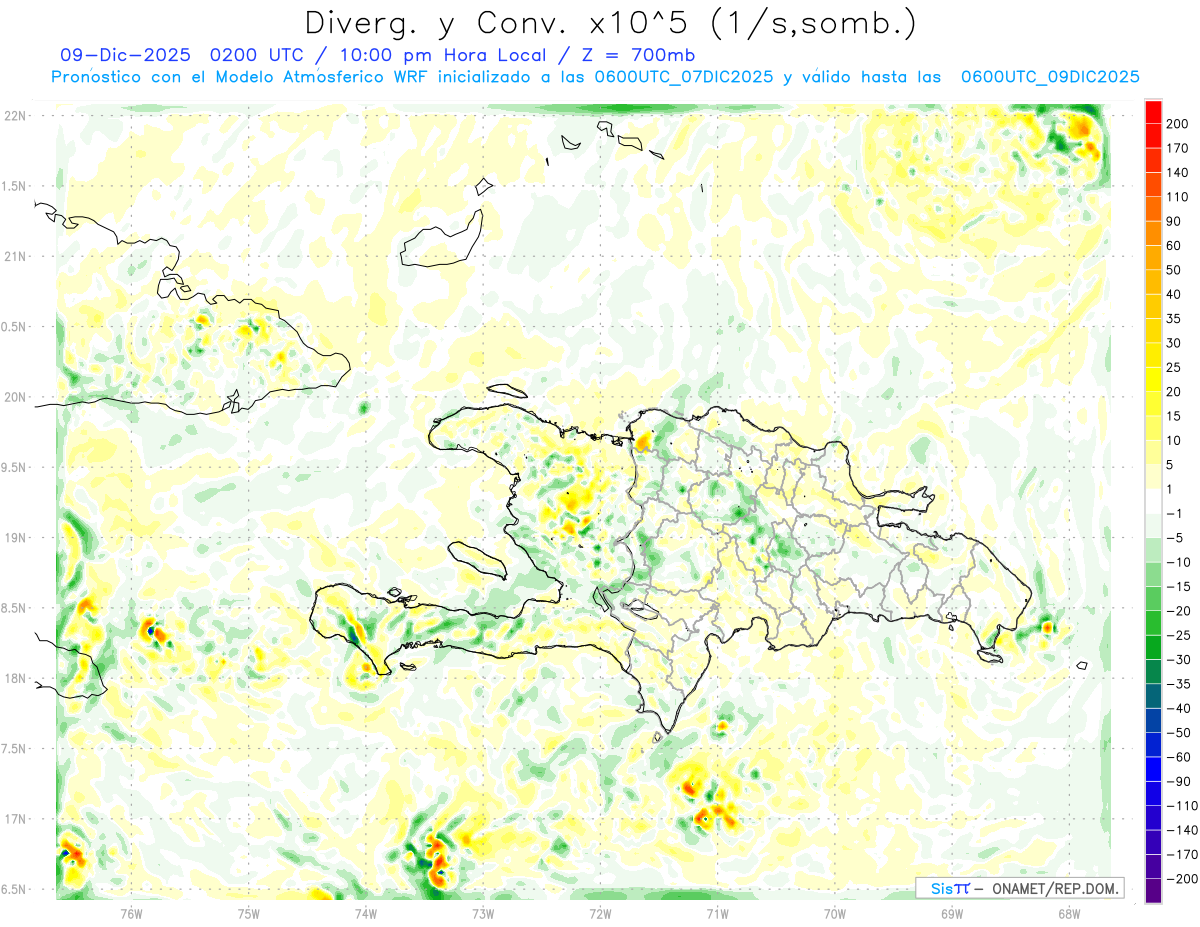This screenshot has width=1200, height=927.
Task: Click the "0600UTC_09DIC2025" valid-until time text
Action: [x=1050, y=76]
